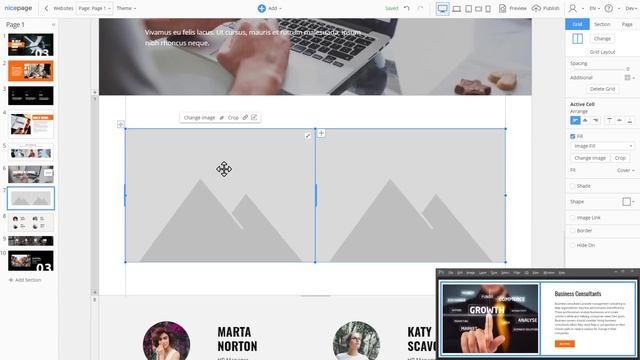Click the two-column grid layout icon
The height and width of the screenshot is (360, 640).
[577, 39]
